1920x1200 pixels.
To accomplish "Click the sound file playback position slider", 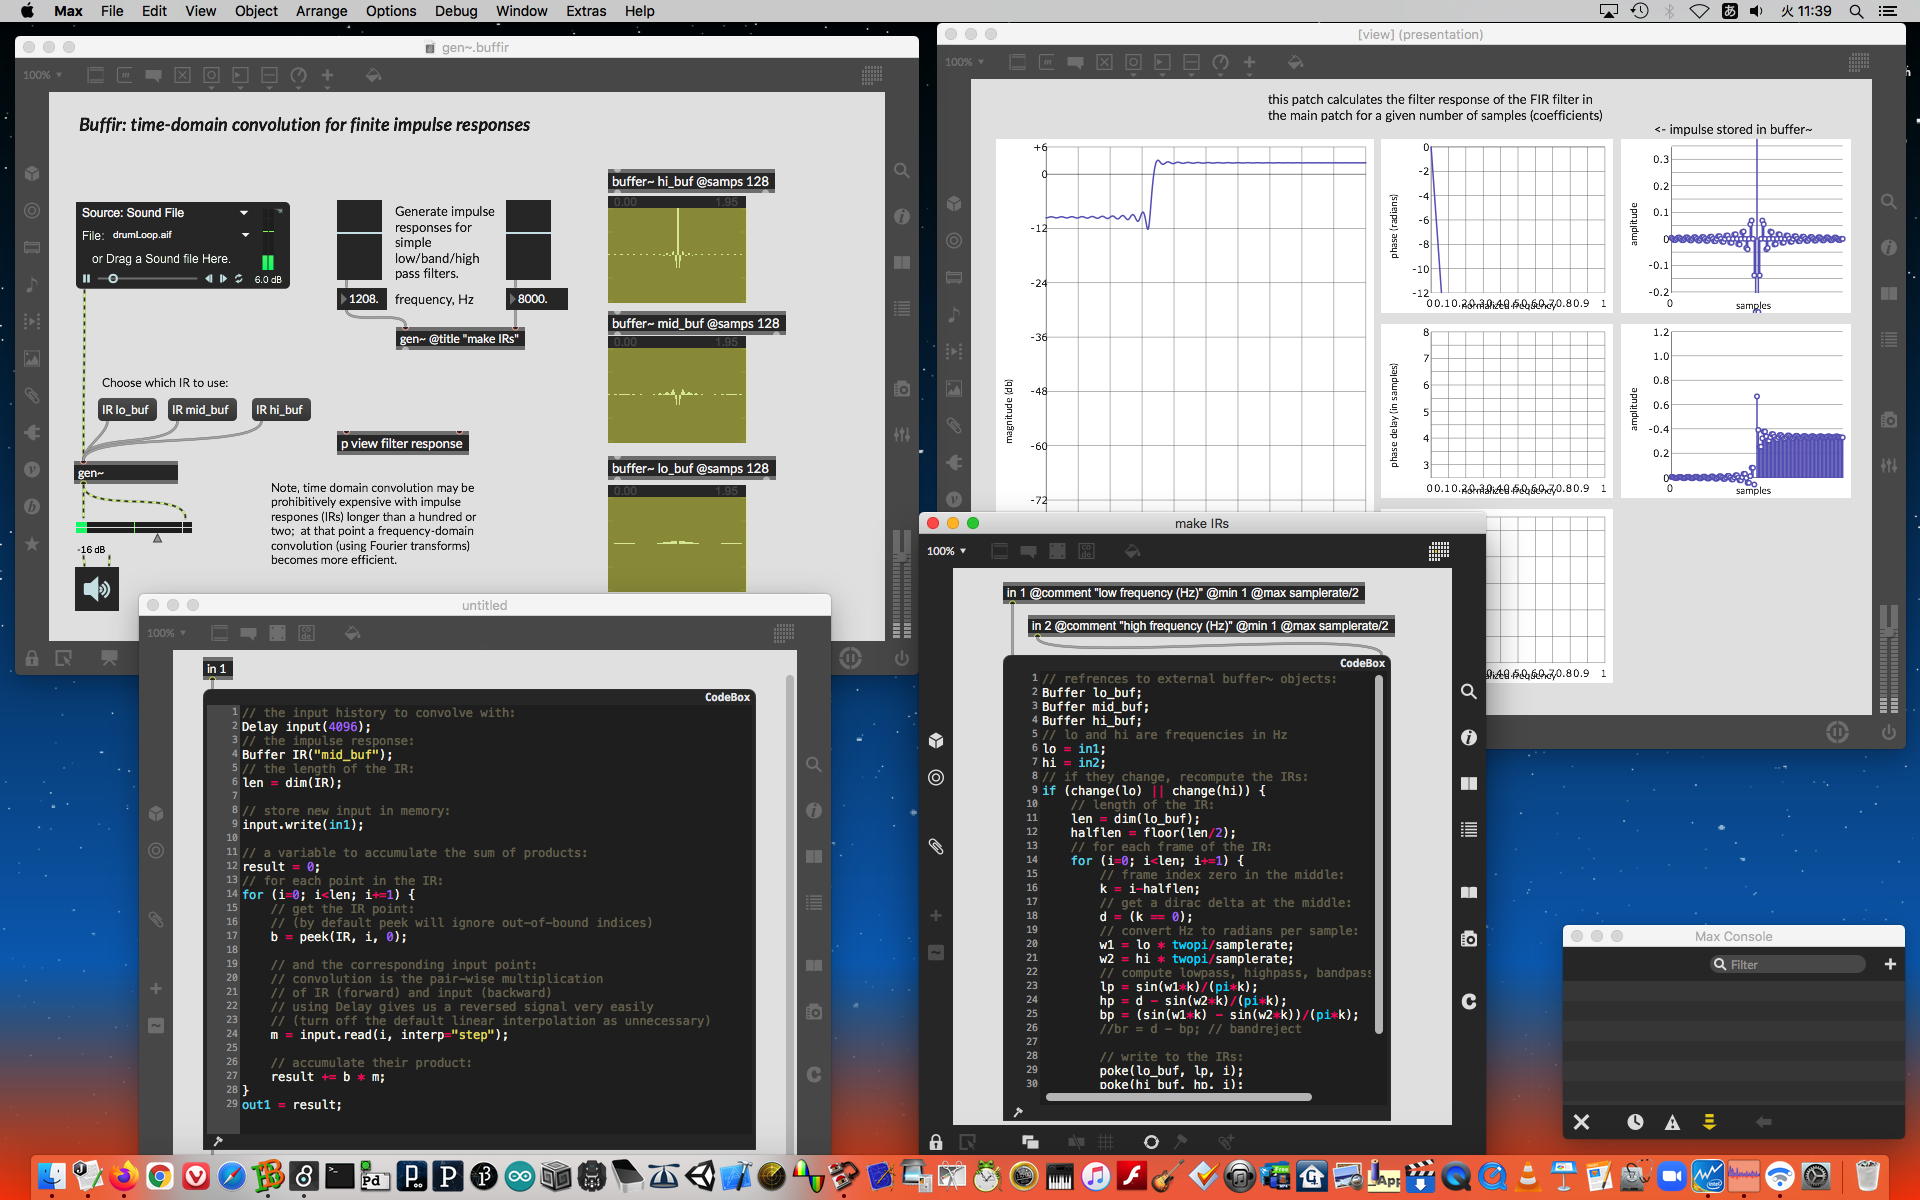I will point(150,279).
